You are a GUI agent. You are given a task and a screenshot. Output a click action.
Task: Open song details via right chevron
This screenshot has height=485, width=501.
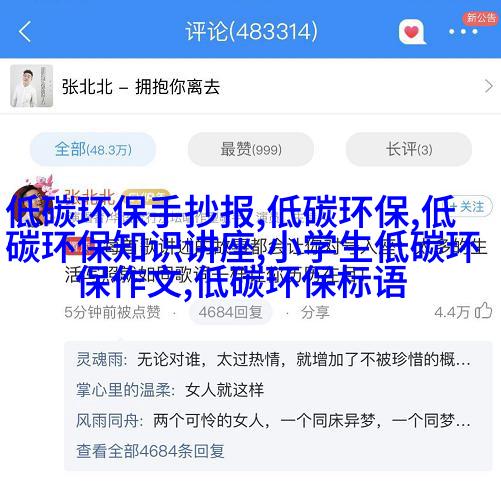488,86
